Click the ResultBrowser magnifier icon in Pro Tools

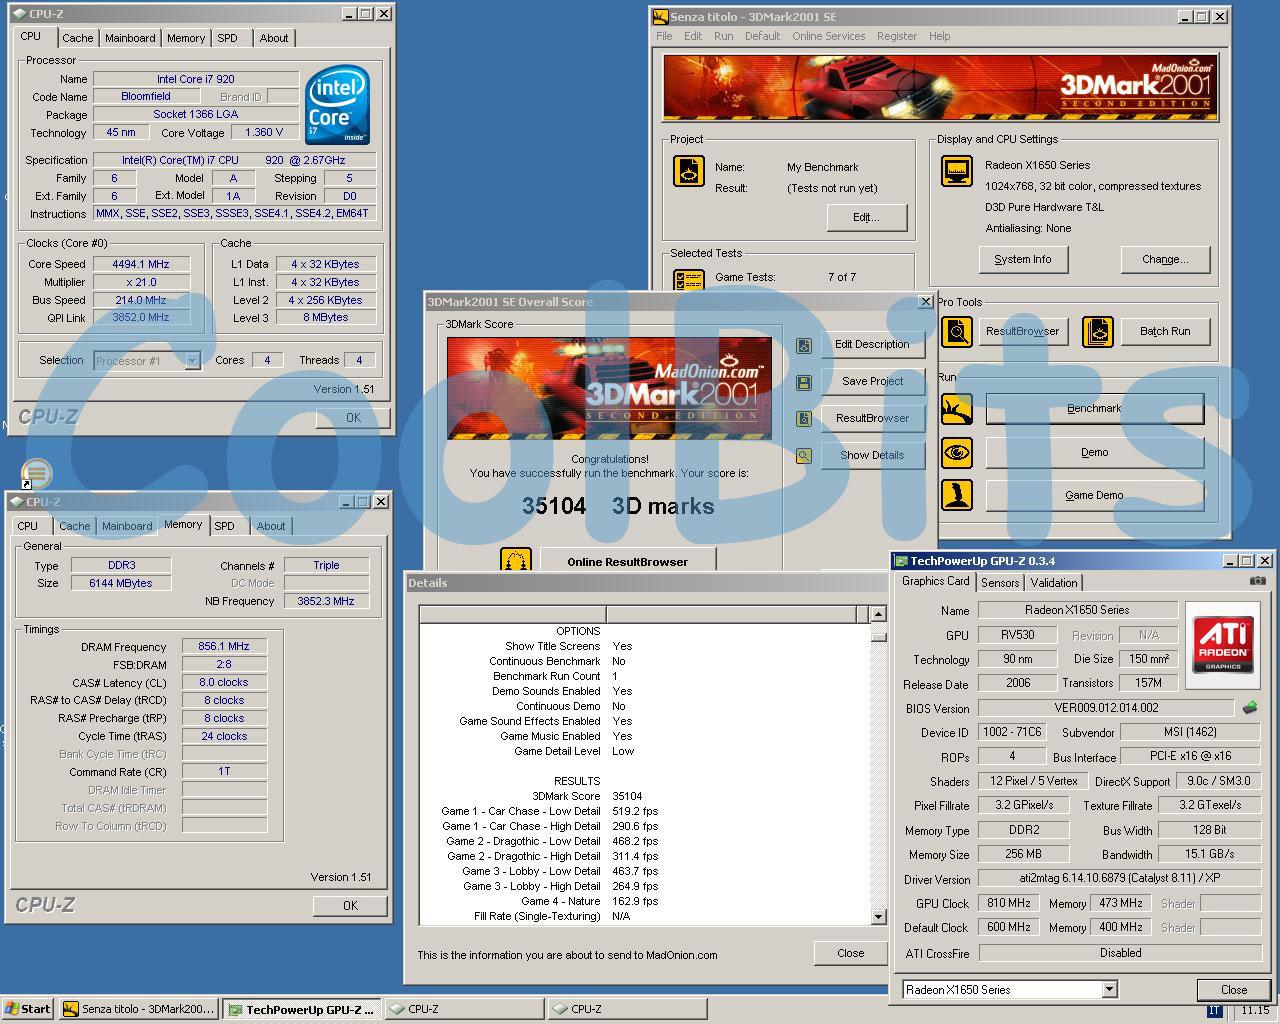957,331
